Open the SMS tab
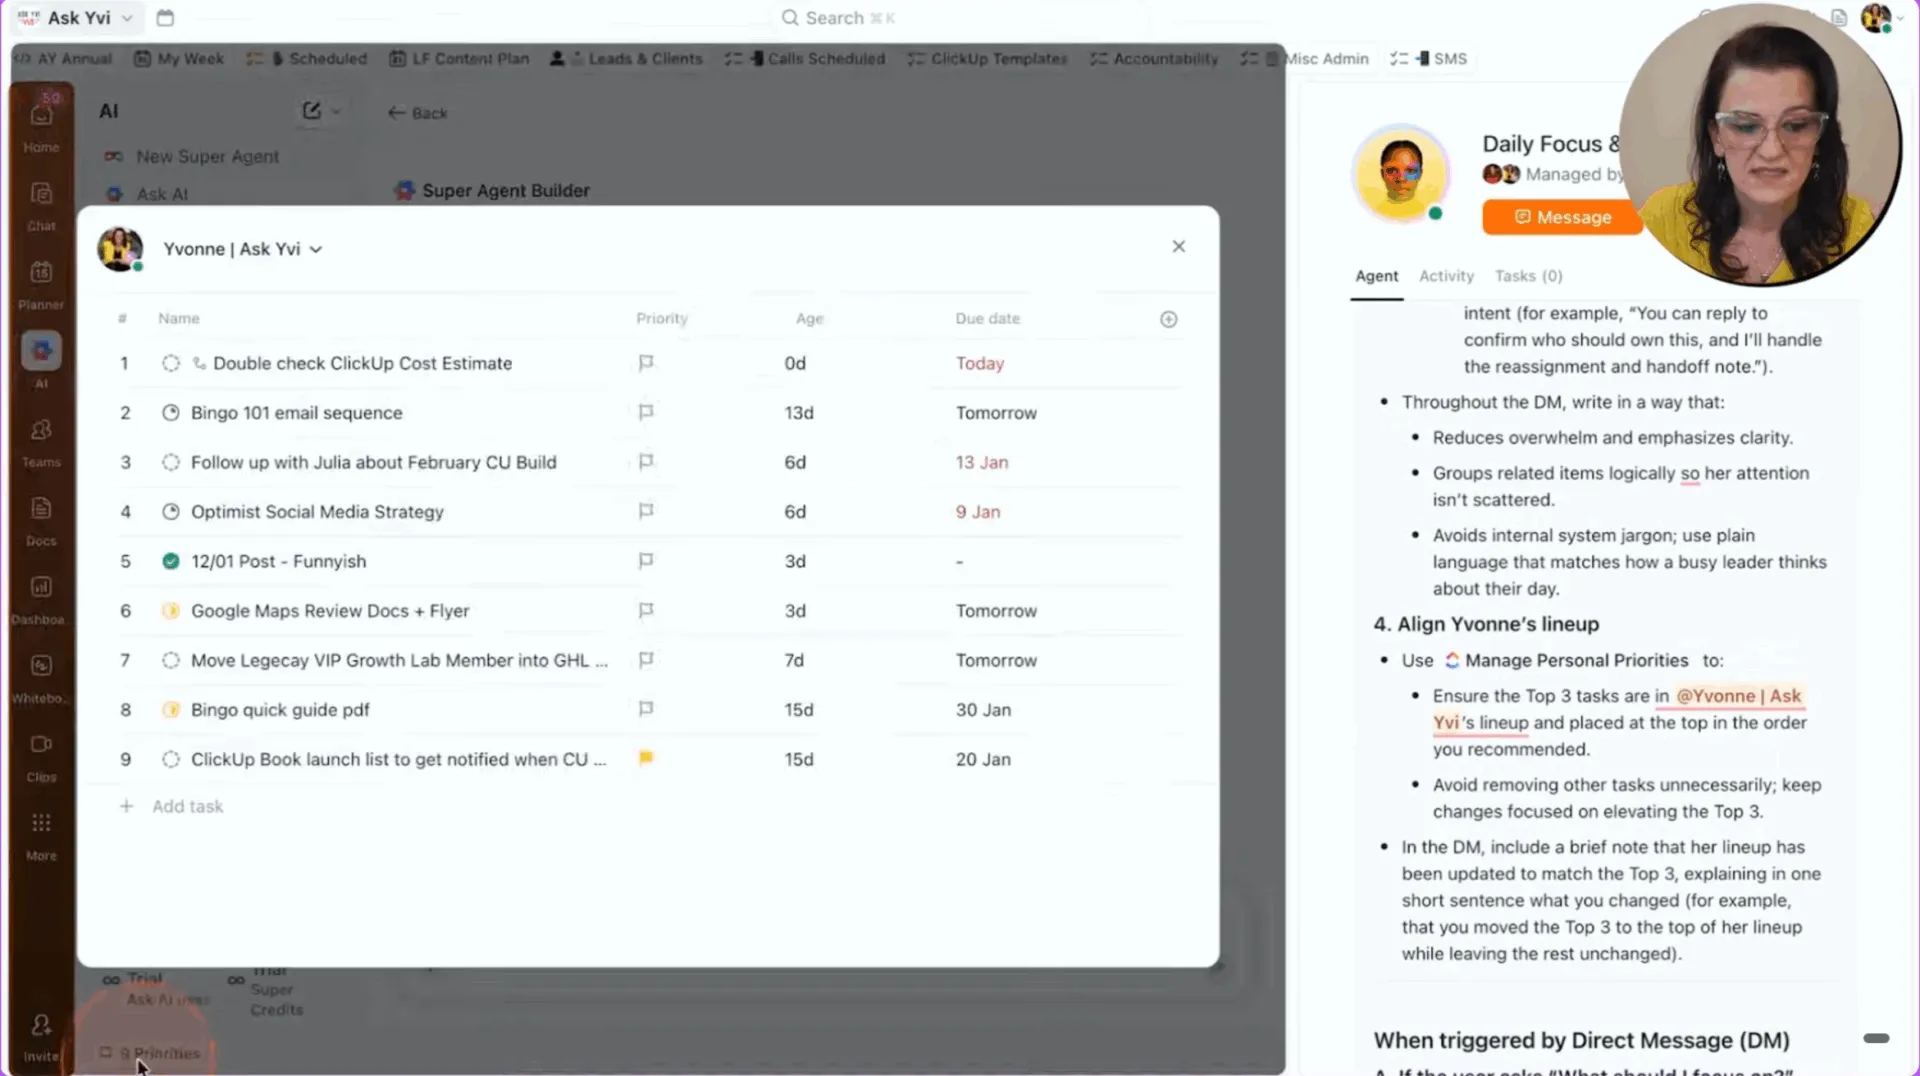 click(x=1429, y=58)
